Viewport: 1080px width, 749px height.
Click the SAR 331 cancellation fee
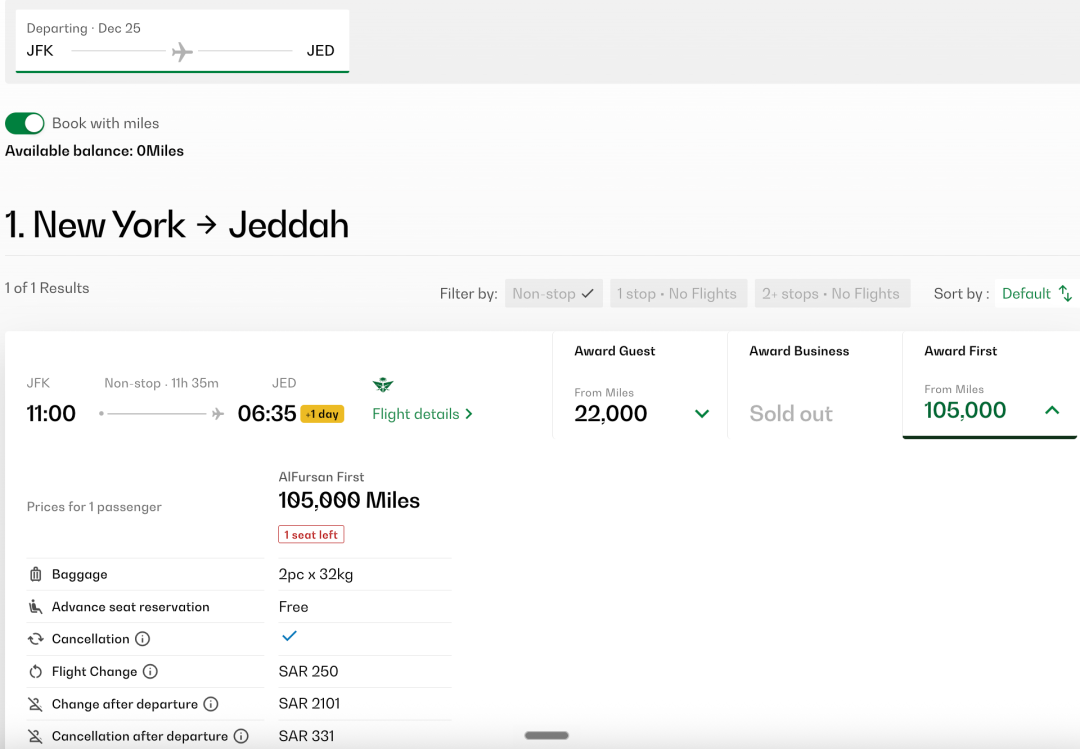[307, 736]
